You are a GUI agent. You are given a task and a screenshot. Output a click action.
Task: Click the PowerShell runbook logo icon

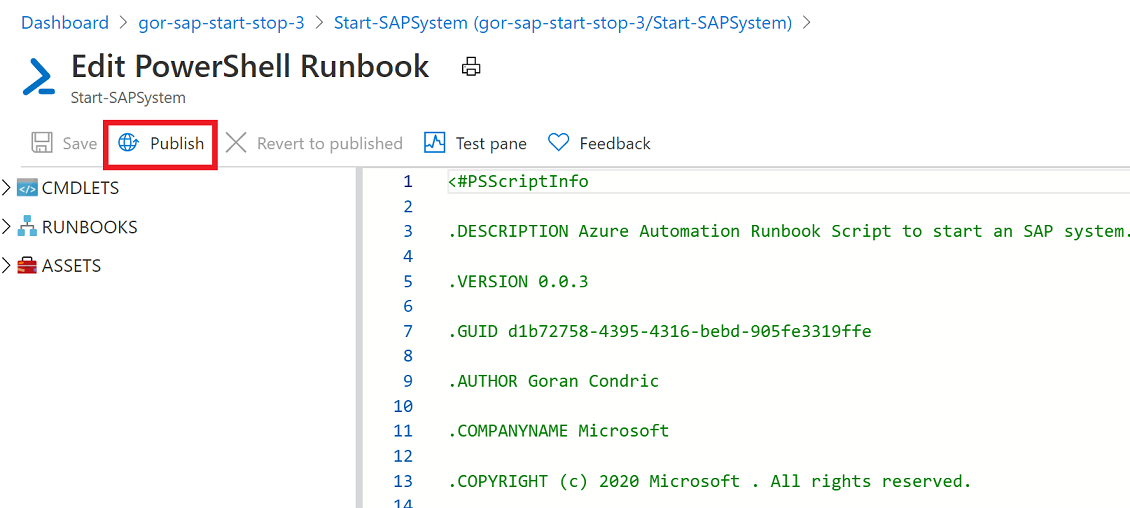point(39,77)
